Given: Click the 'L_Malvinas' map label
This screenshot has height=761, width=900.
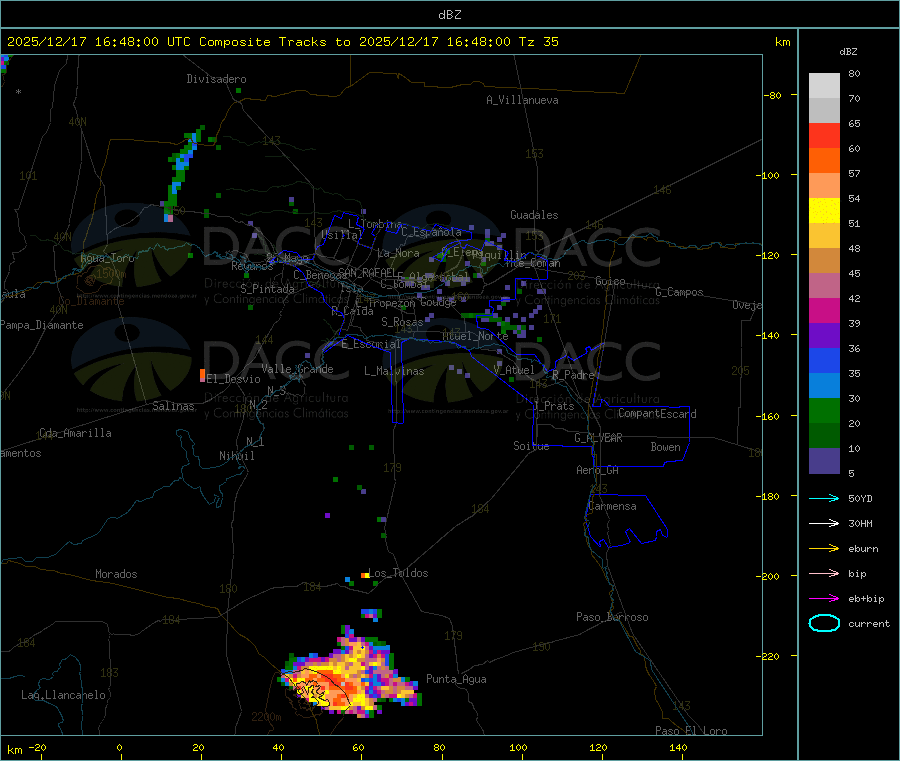Looking at the screenshot, I should tap(394, 371).
